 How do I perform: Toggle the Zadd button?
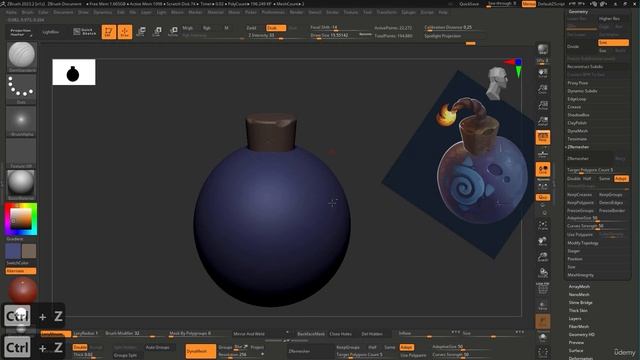[x=251, y=28]
